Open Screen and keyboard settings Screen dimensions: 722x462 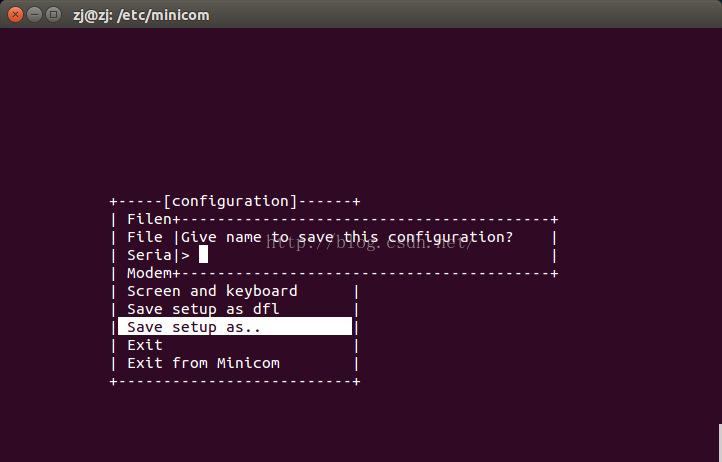point(212,291)
